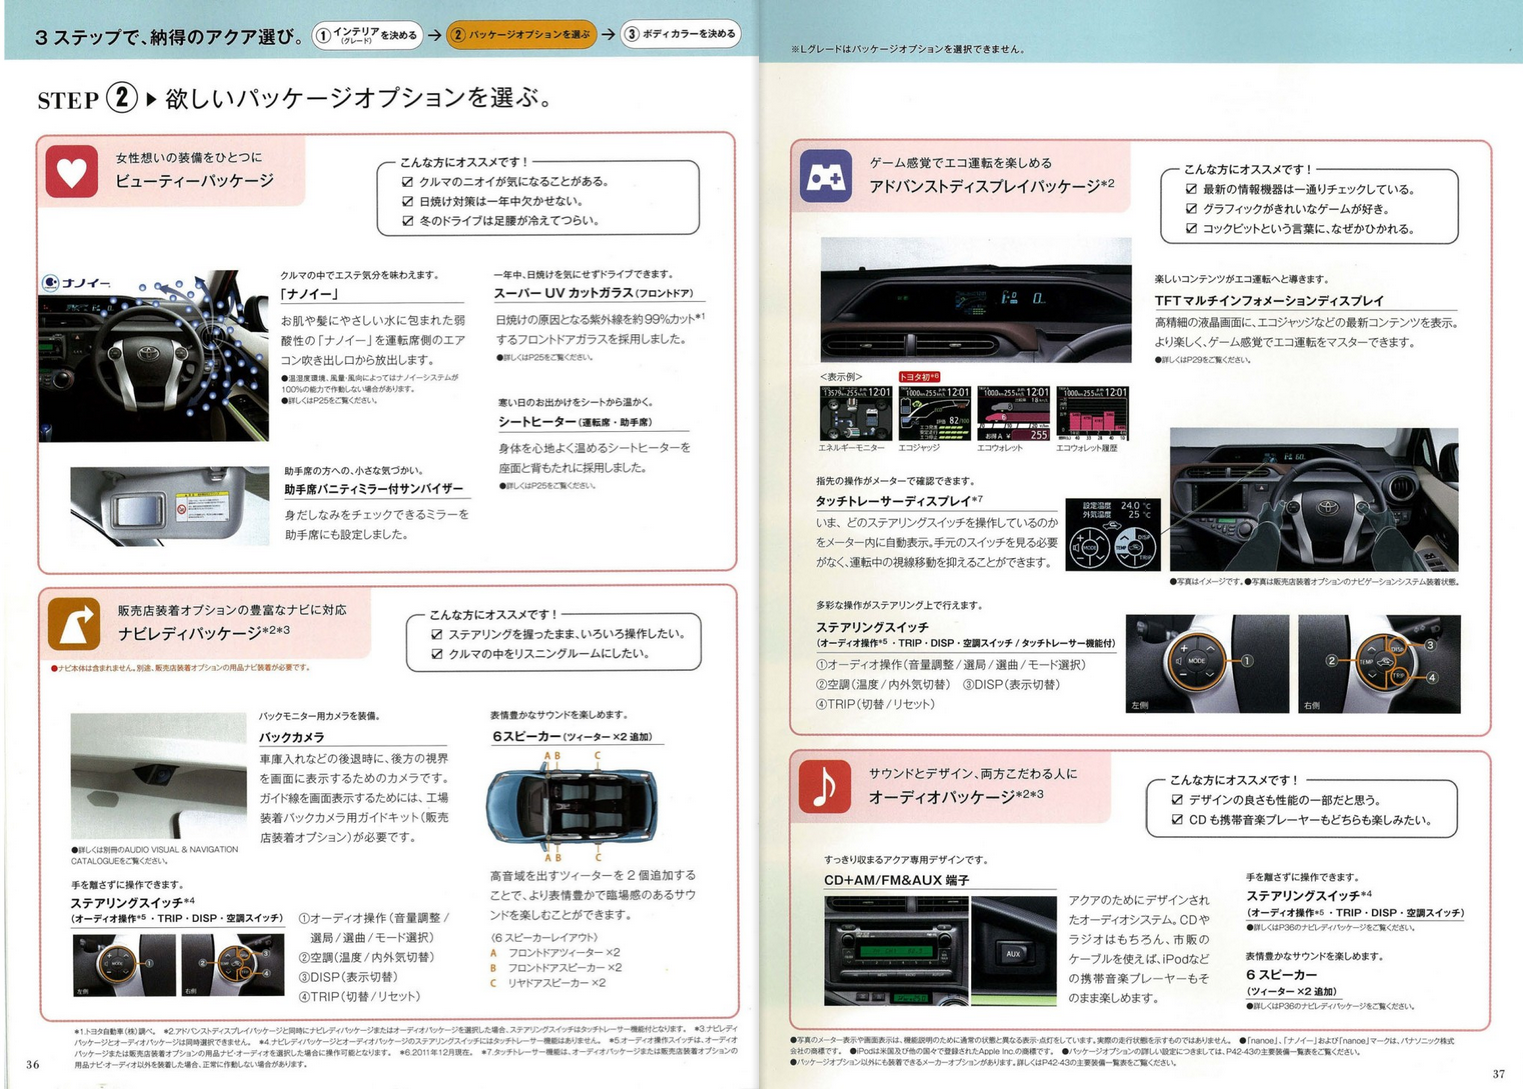This screenshot has width=1523, height=1089.
Task: Toggle the デザインの良さも性能の一部だと思う checkbox
Action: tap(1177, 800)
